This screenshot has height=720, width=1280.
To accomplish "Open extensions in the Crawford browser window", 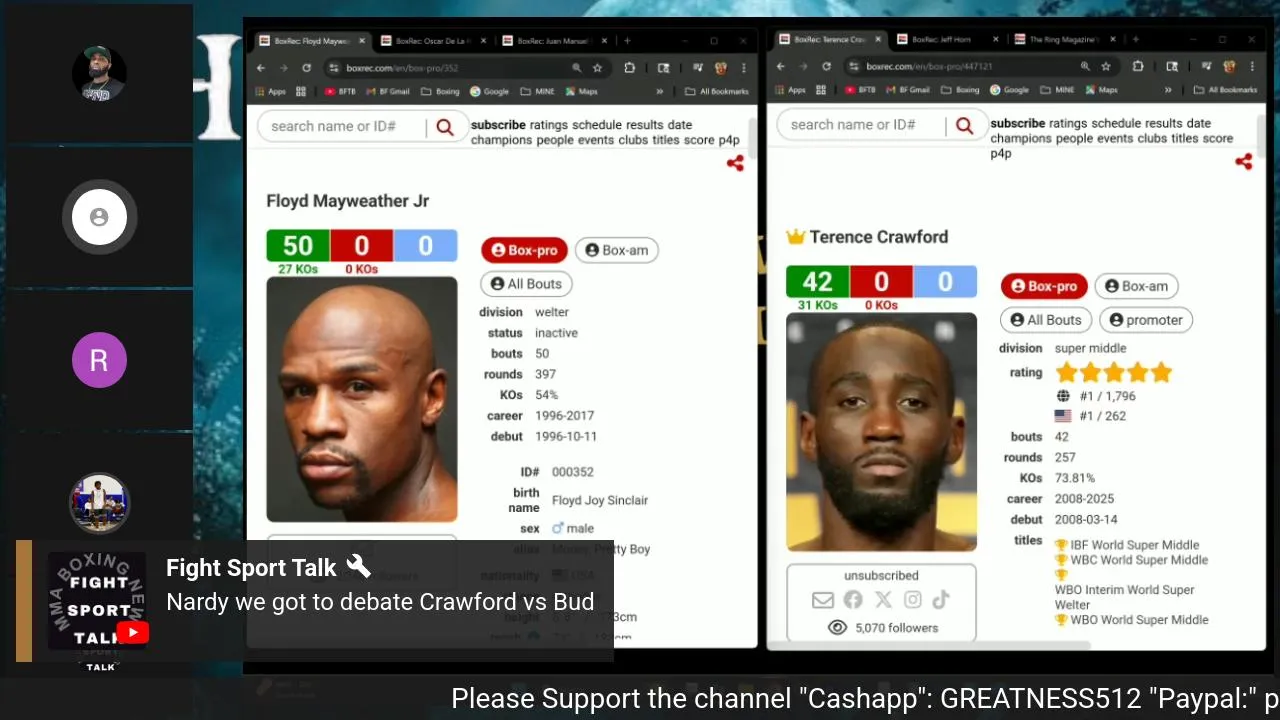I will 1138,67.
